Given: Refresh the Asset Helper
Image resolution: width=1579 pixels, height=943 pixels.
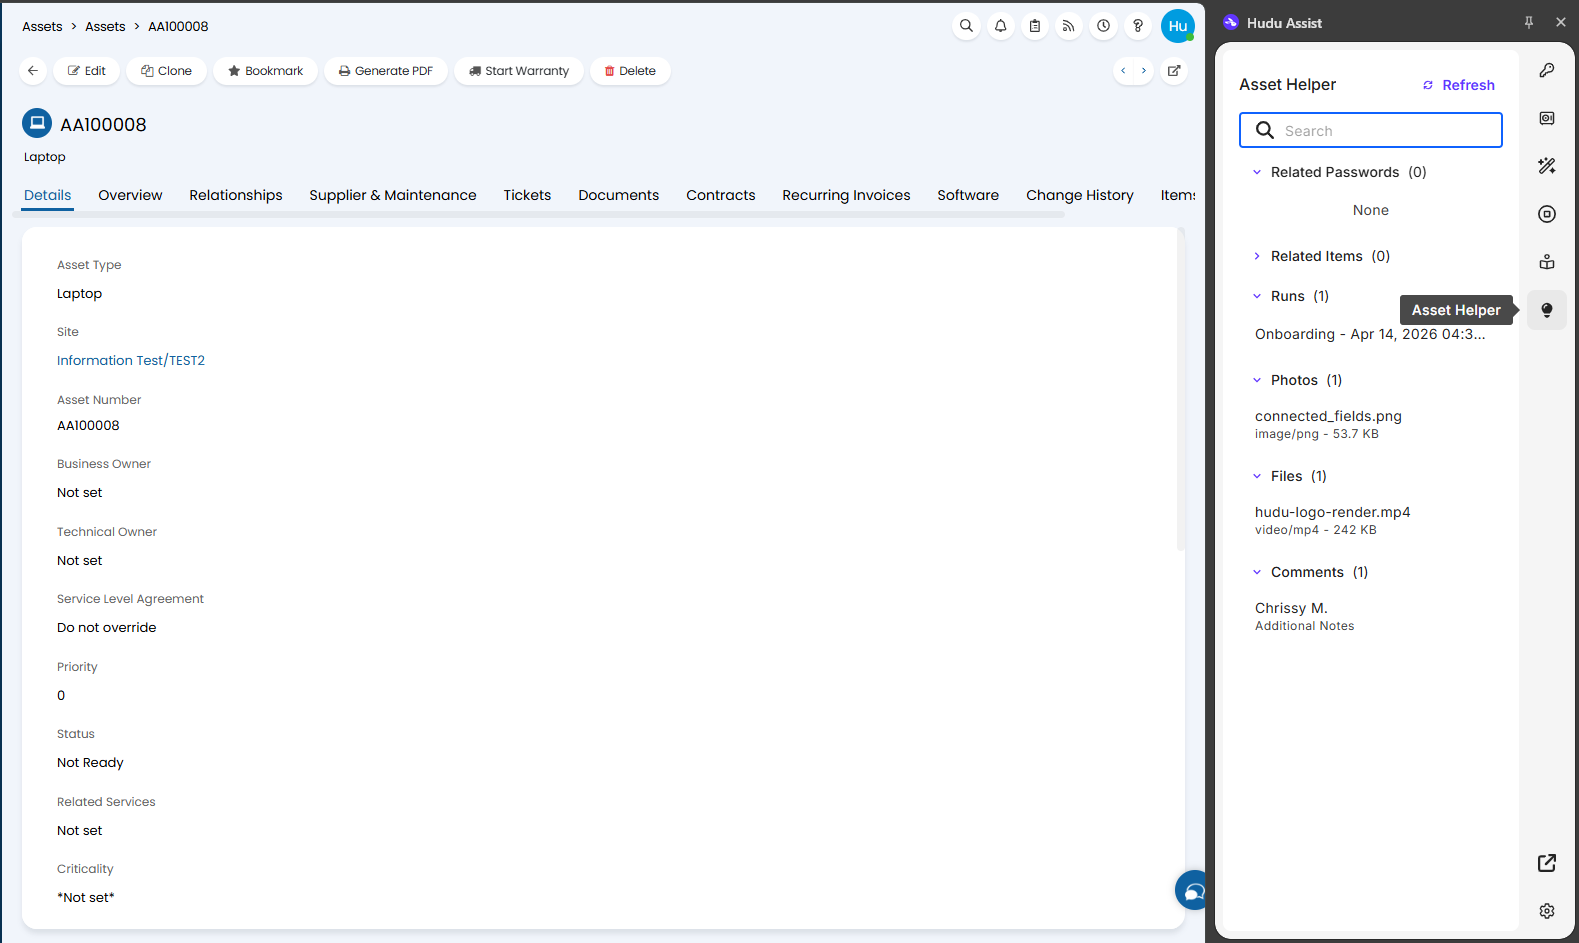Looking at the screenshot, I should [1459, 85].
